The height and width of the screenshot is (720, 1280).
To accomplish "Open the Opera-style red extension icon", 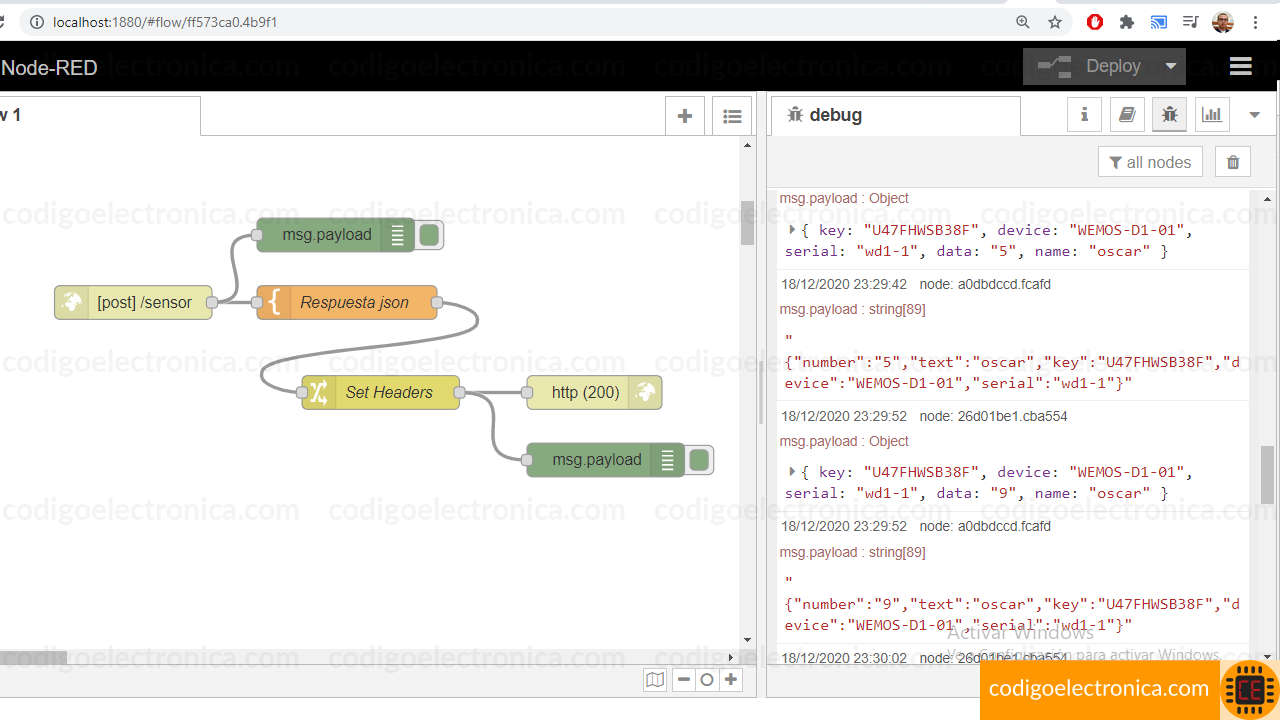I will coord(1095,22).
